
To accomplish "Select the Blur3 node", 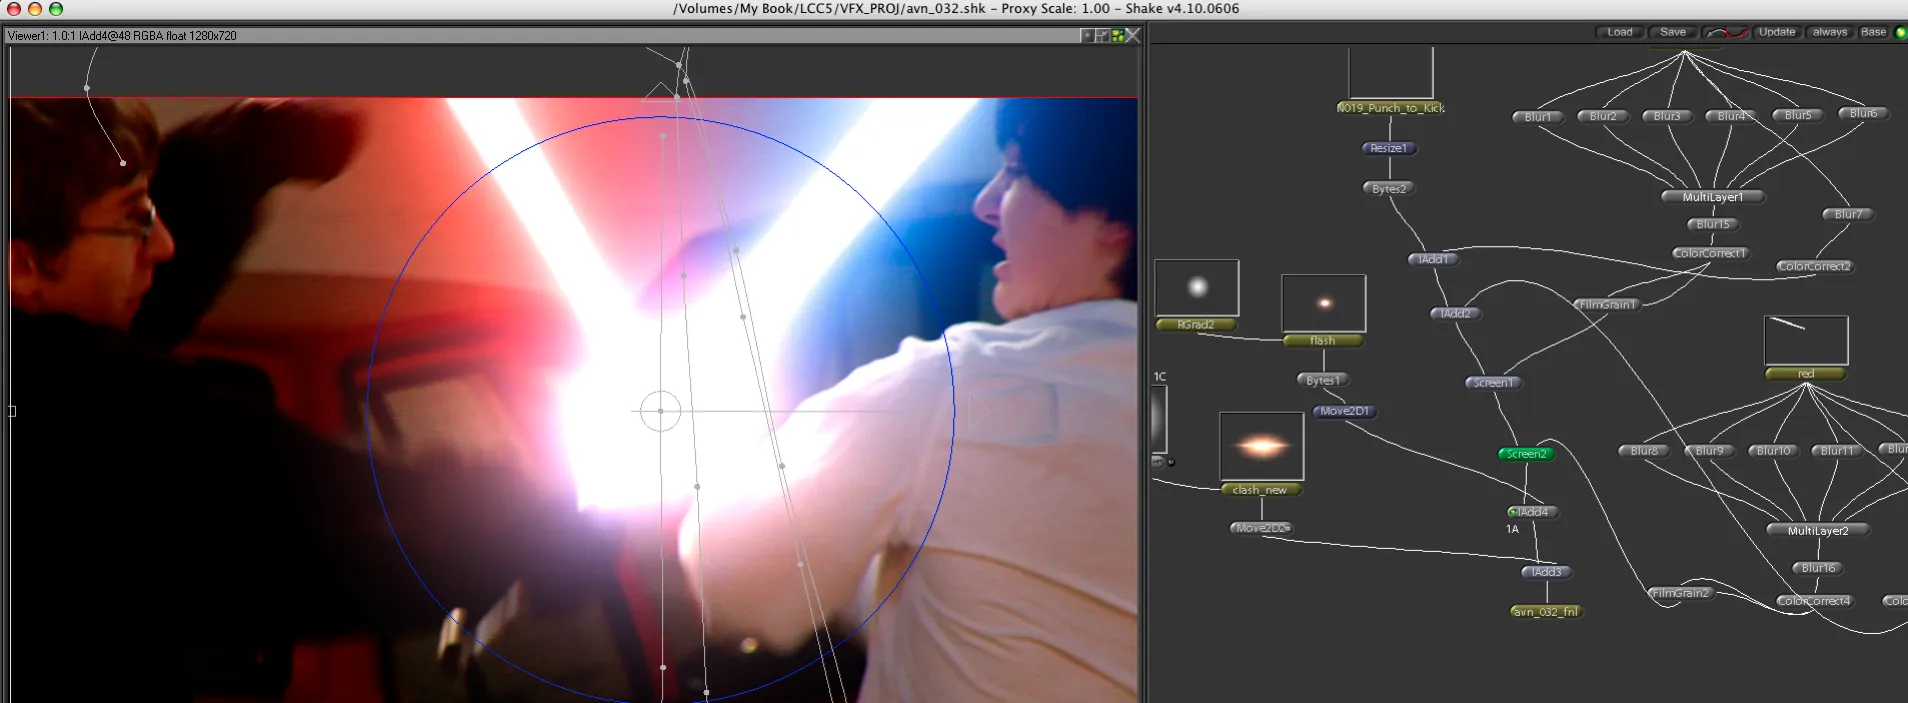I will [1667, 116].
